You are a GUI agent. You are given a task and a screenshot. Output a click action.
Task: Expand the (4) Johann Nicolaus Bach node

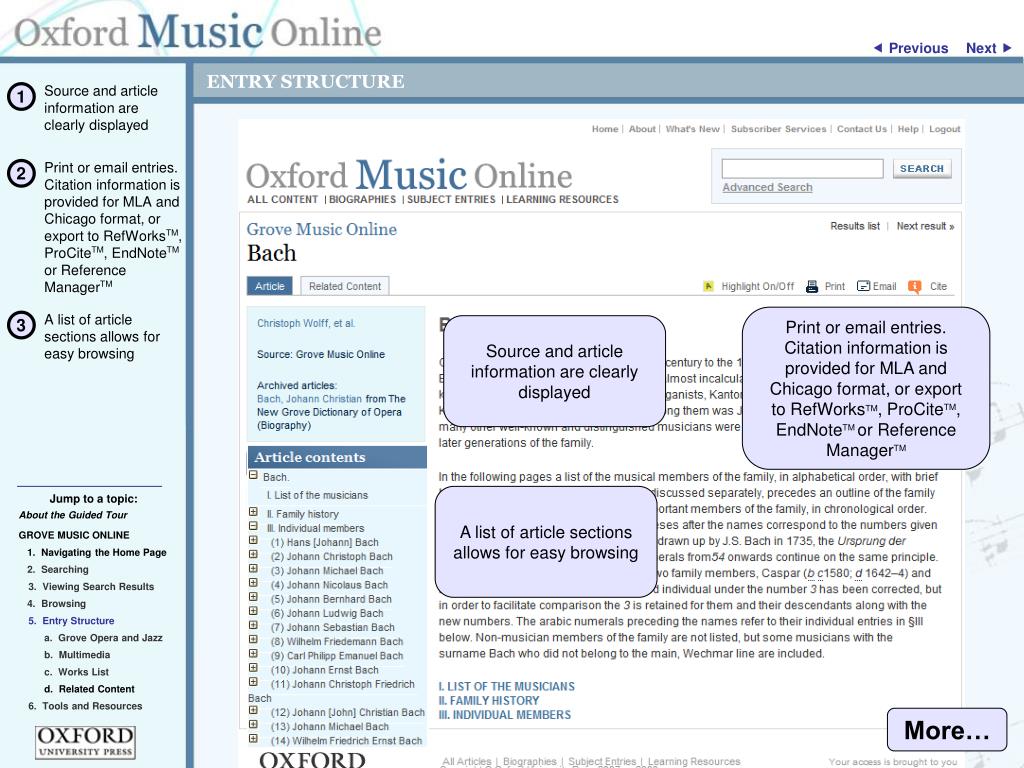(253, 583)
